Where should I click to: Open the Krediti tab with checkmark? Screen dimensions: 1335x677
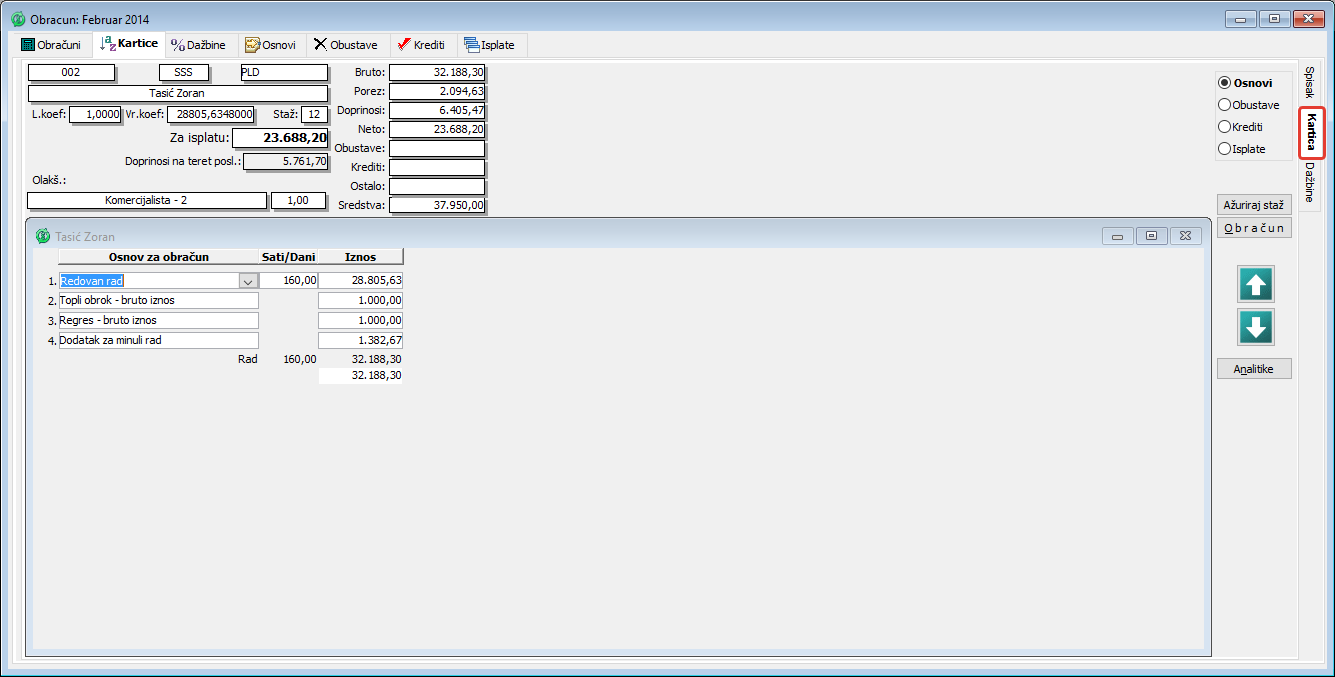420,45
